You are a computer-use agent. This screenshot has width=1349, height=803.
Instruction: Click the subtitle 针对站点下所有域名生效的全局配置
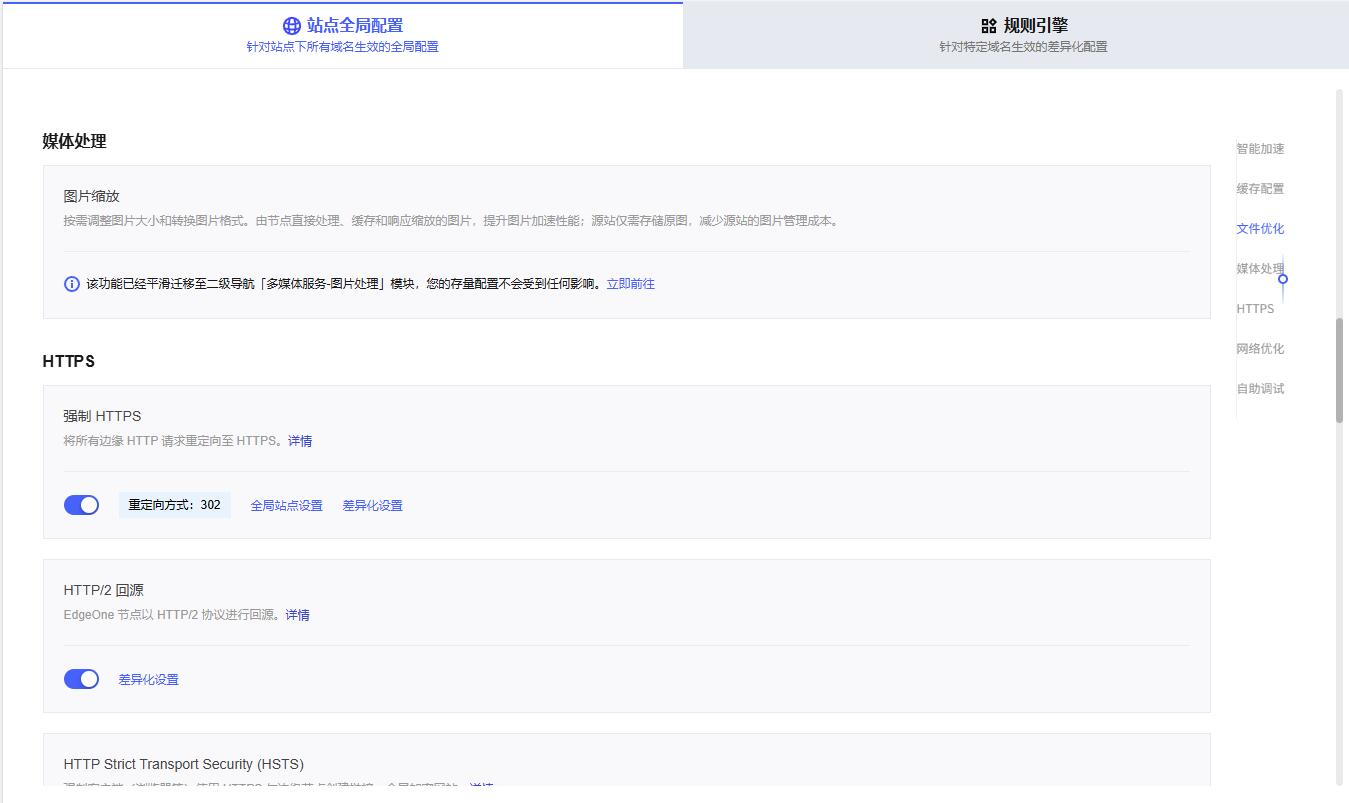click(x=343, y=47)
